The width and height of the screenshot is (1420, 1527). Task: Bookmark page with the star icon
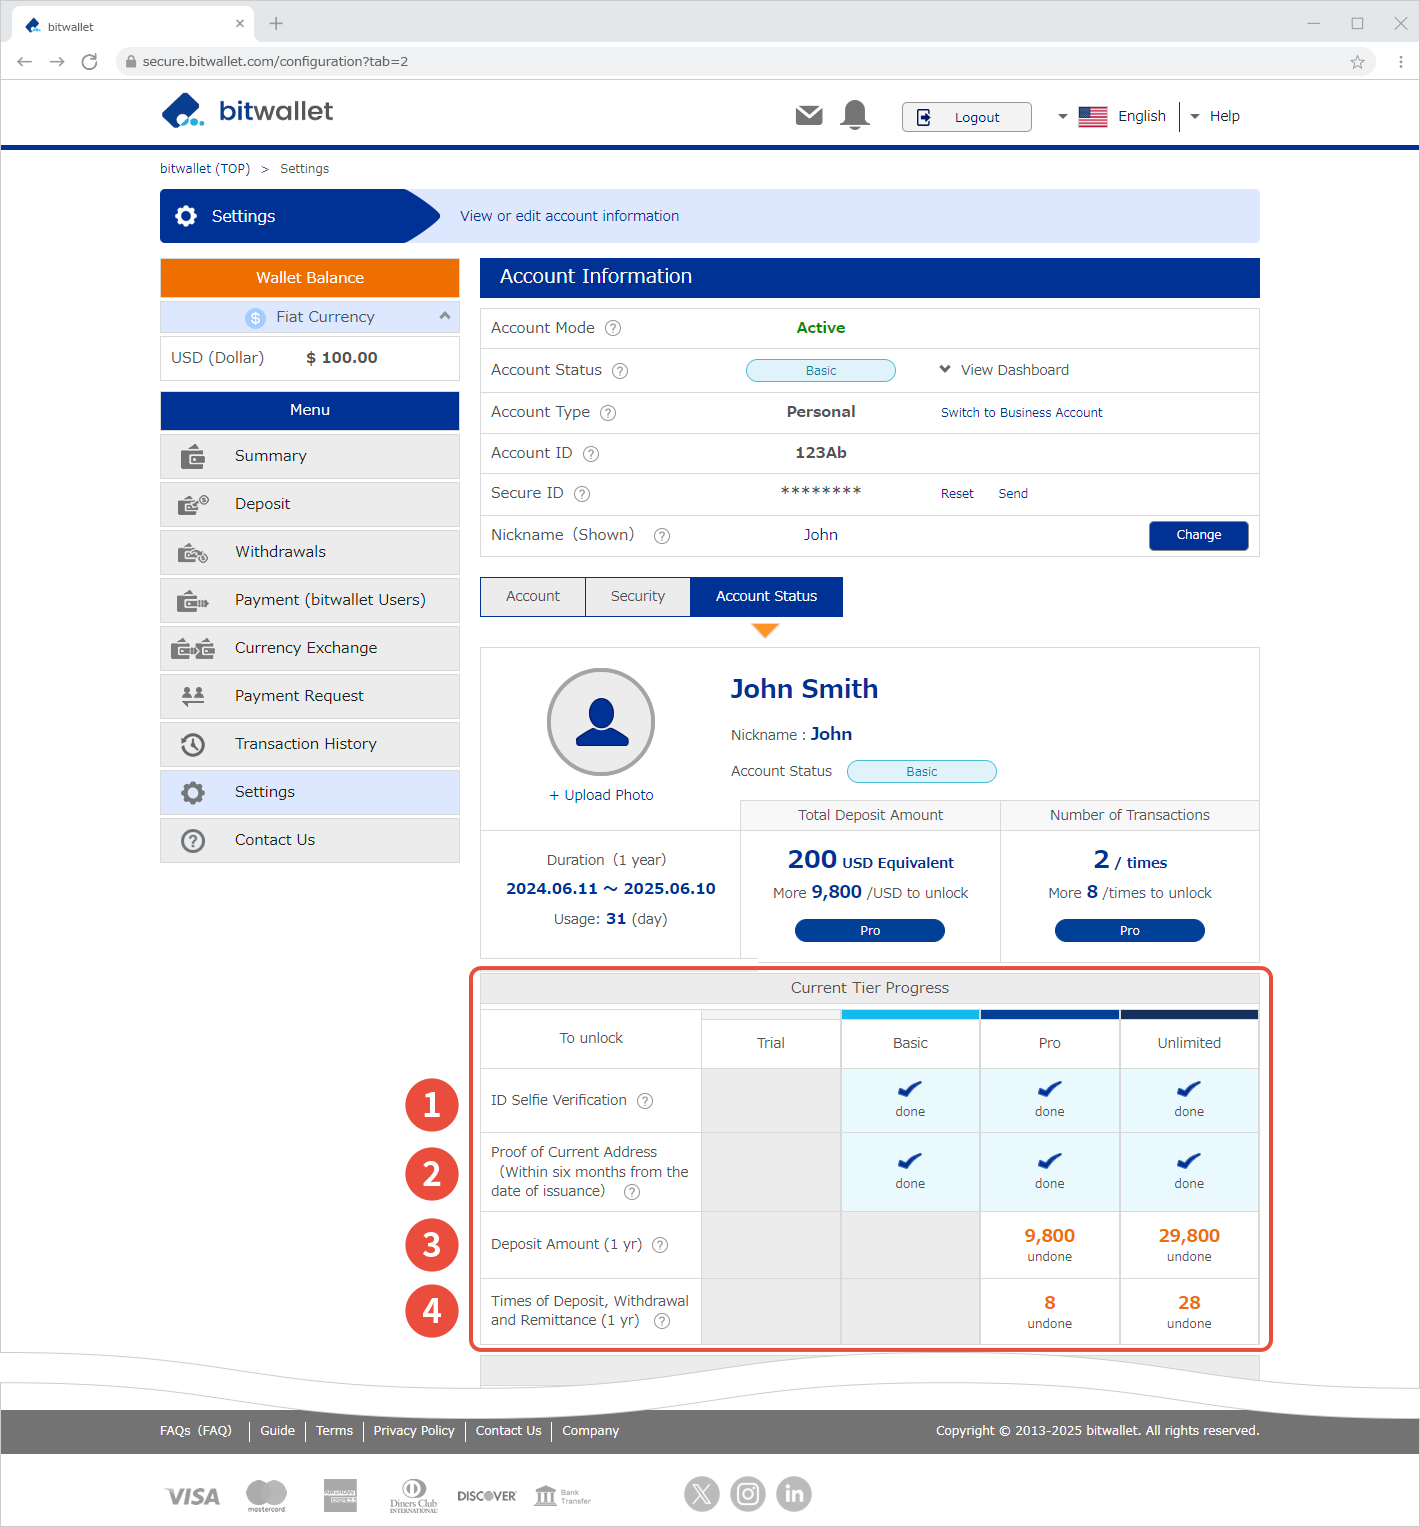1357,62
